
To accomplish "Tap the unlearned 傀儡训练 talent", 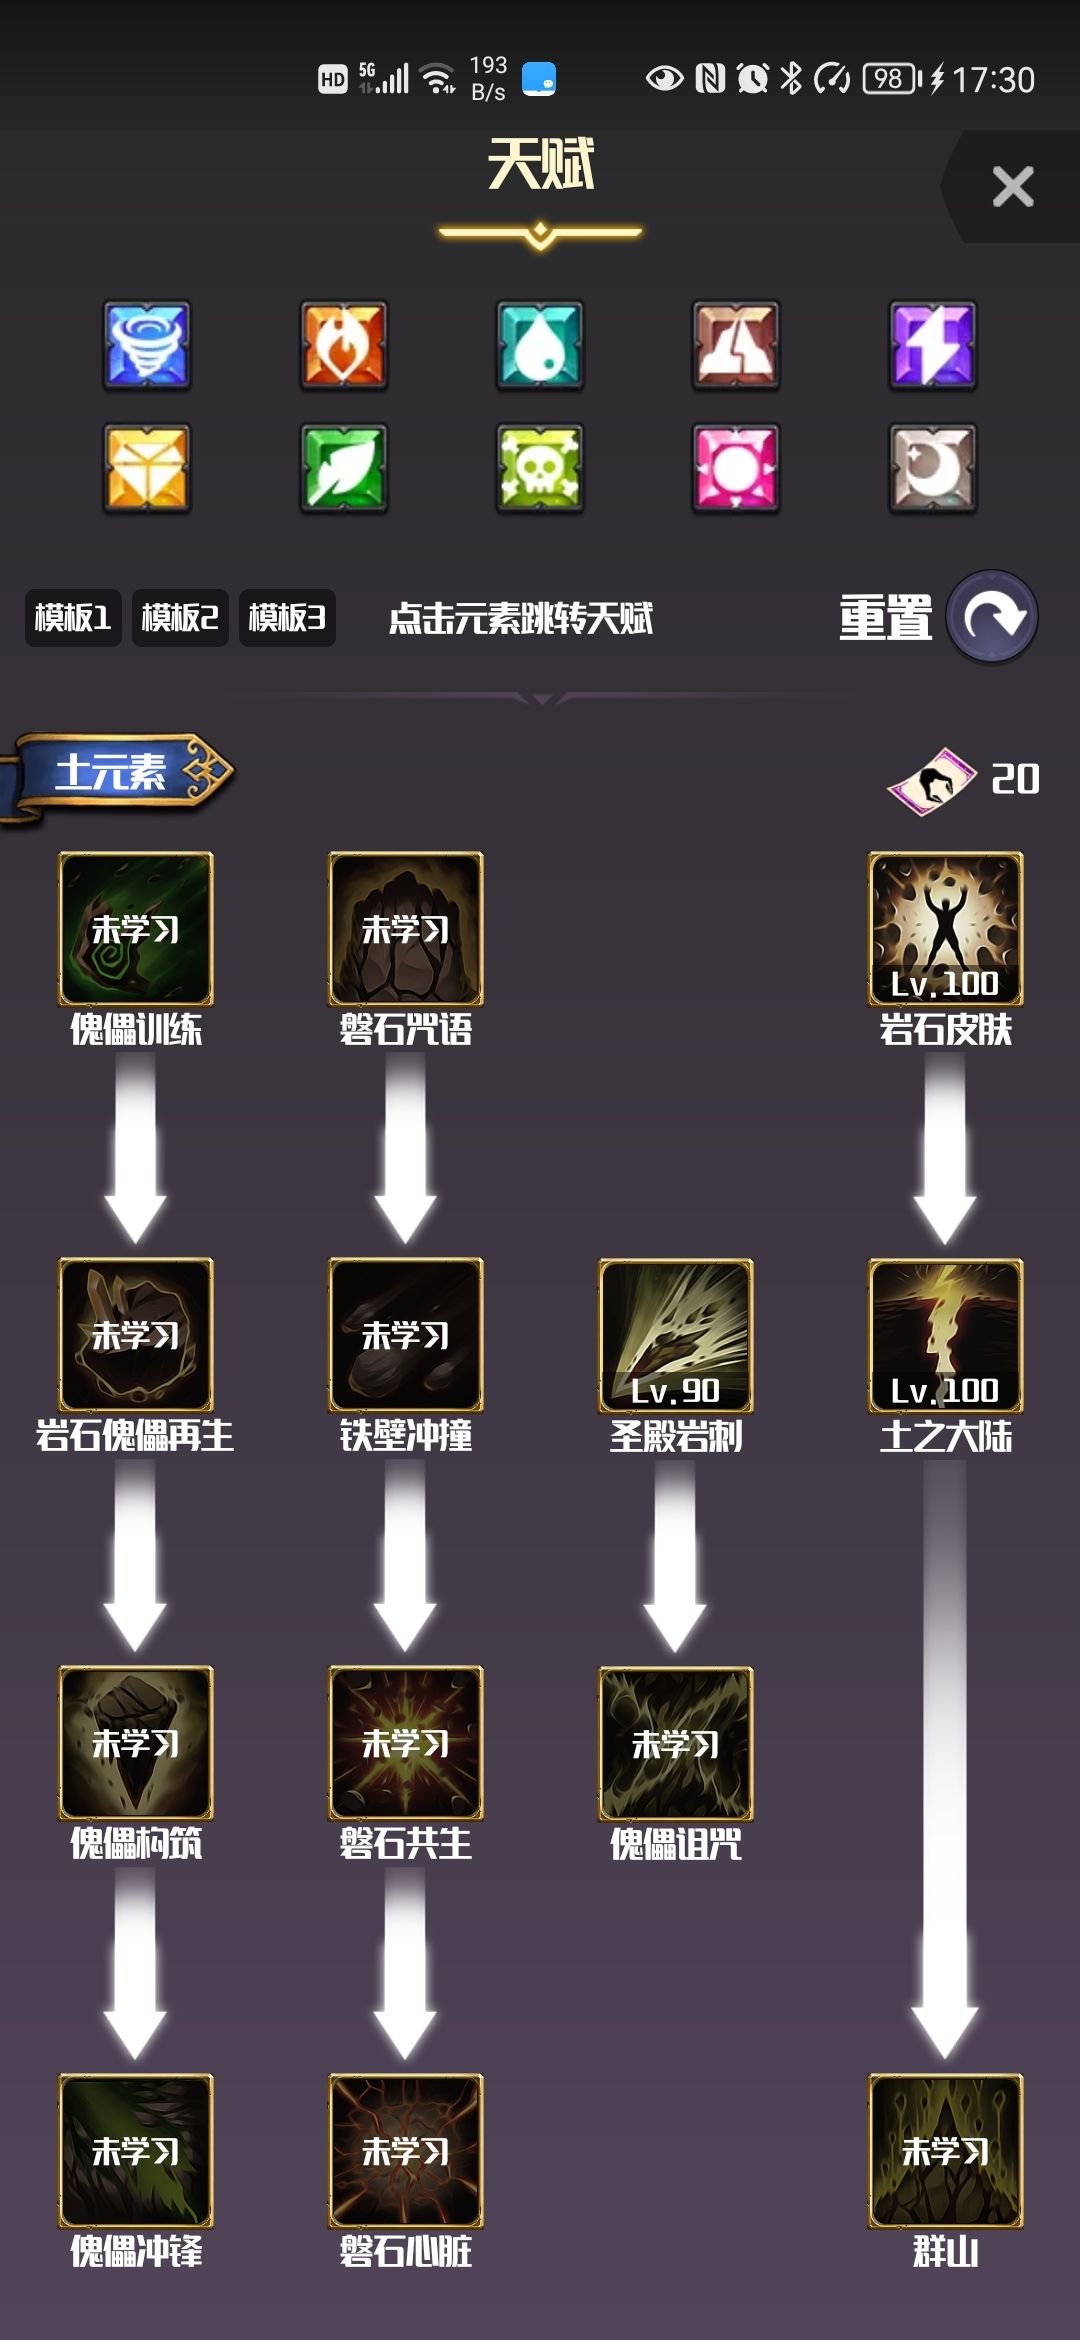I will [136, 929].
